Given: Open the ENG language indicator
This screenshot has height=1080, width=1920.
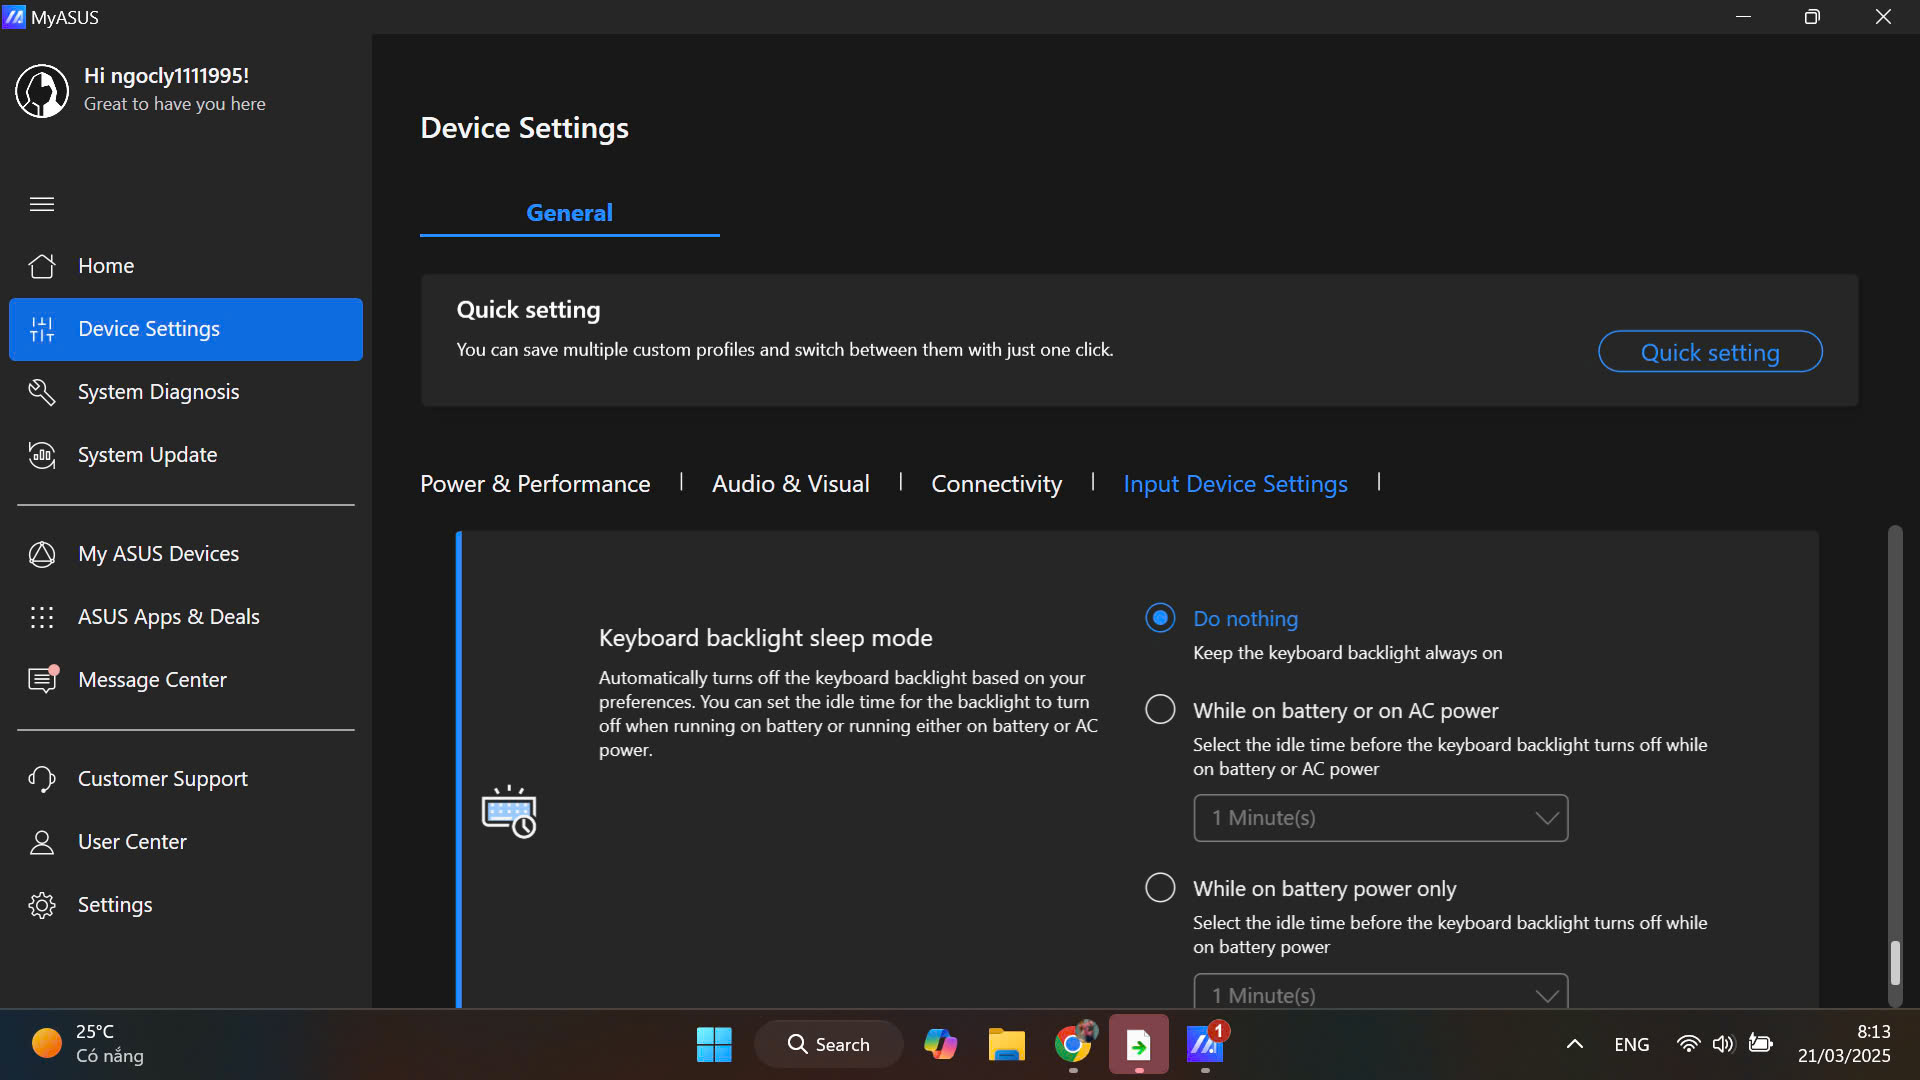Looking at the screenshot, I should tap(1632, 1045).
